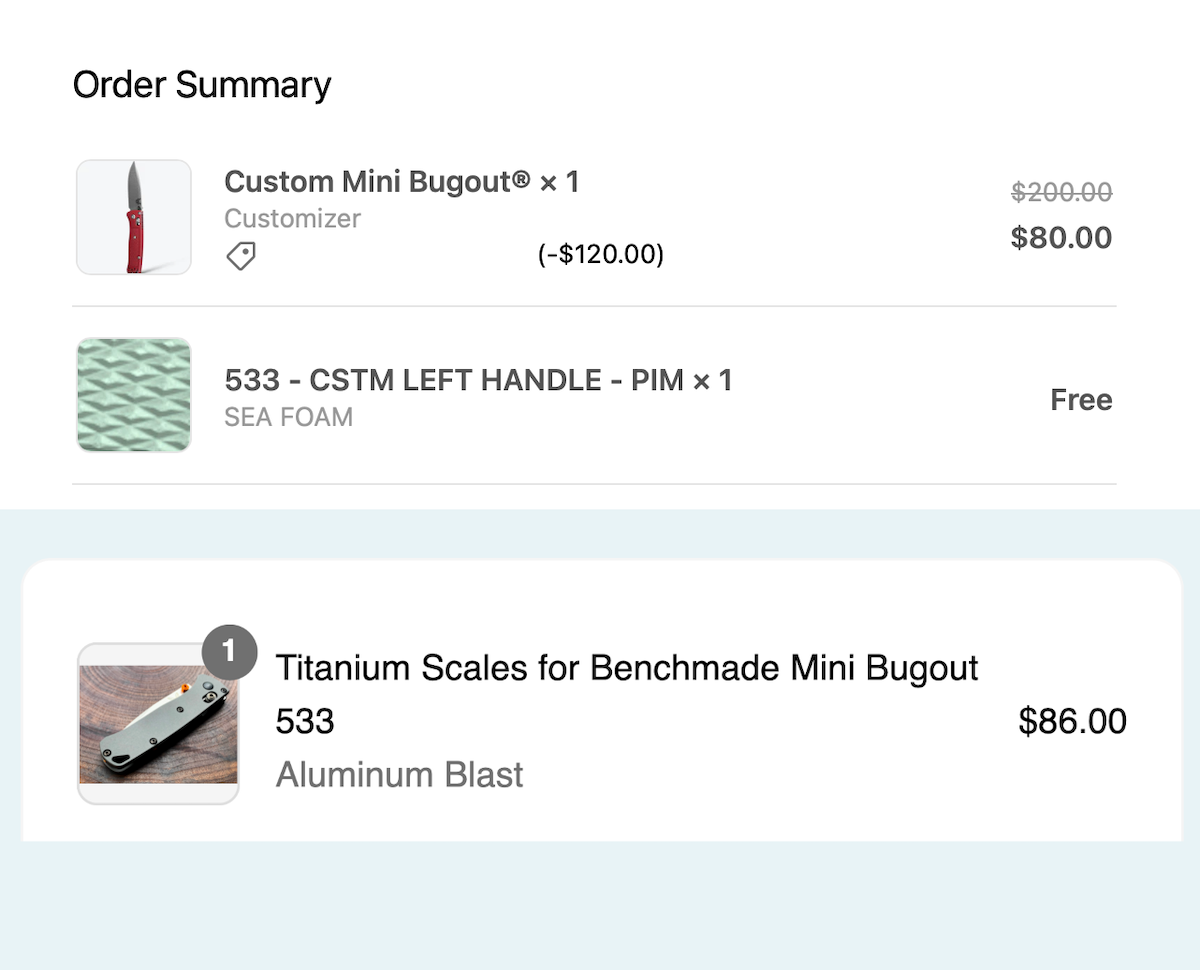The height and width of the screenshot is (970, 1200).
Task: Click the -$120.00 discount amount
Action: pos(601,256)
